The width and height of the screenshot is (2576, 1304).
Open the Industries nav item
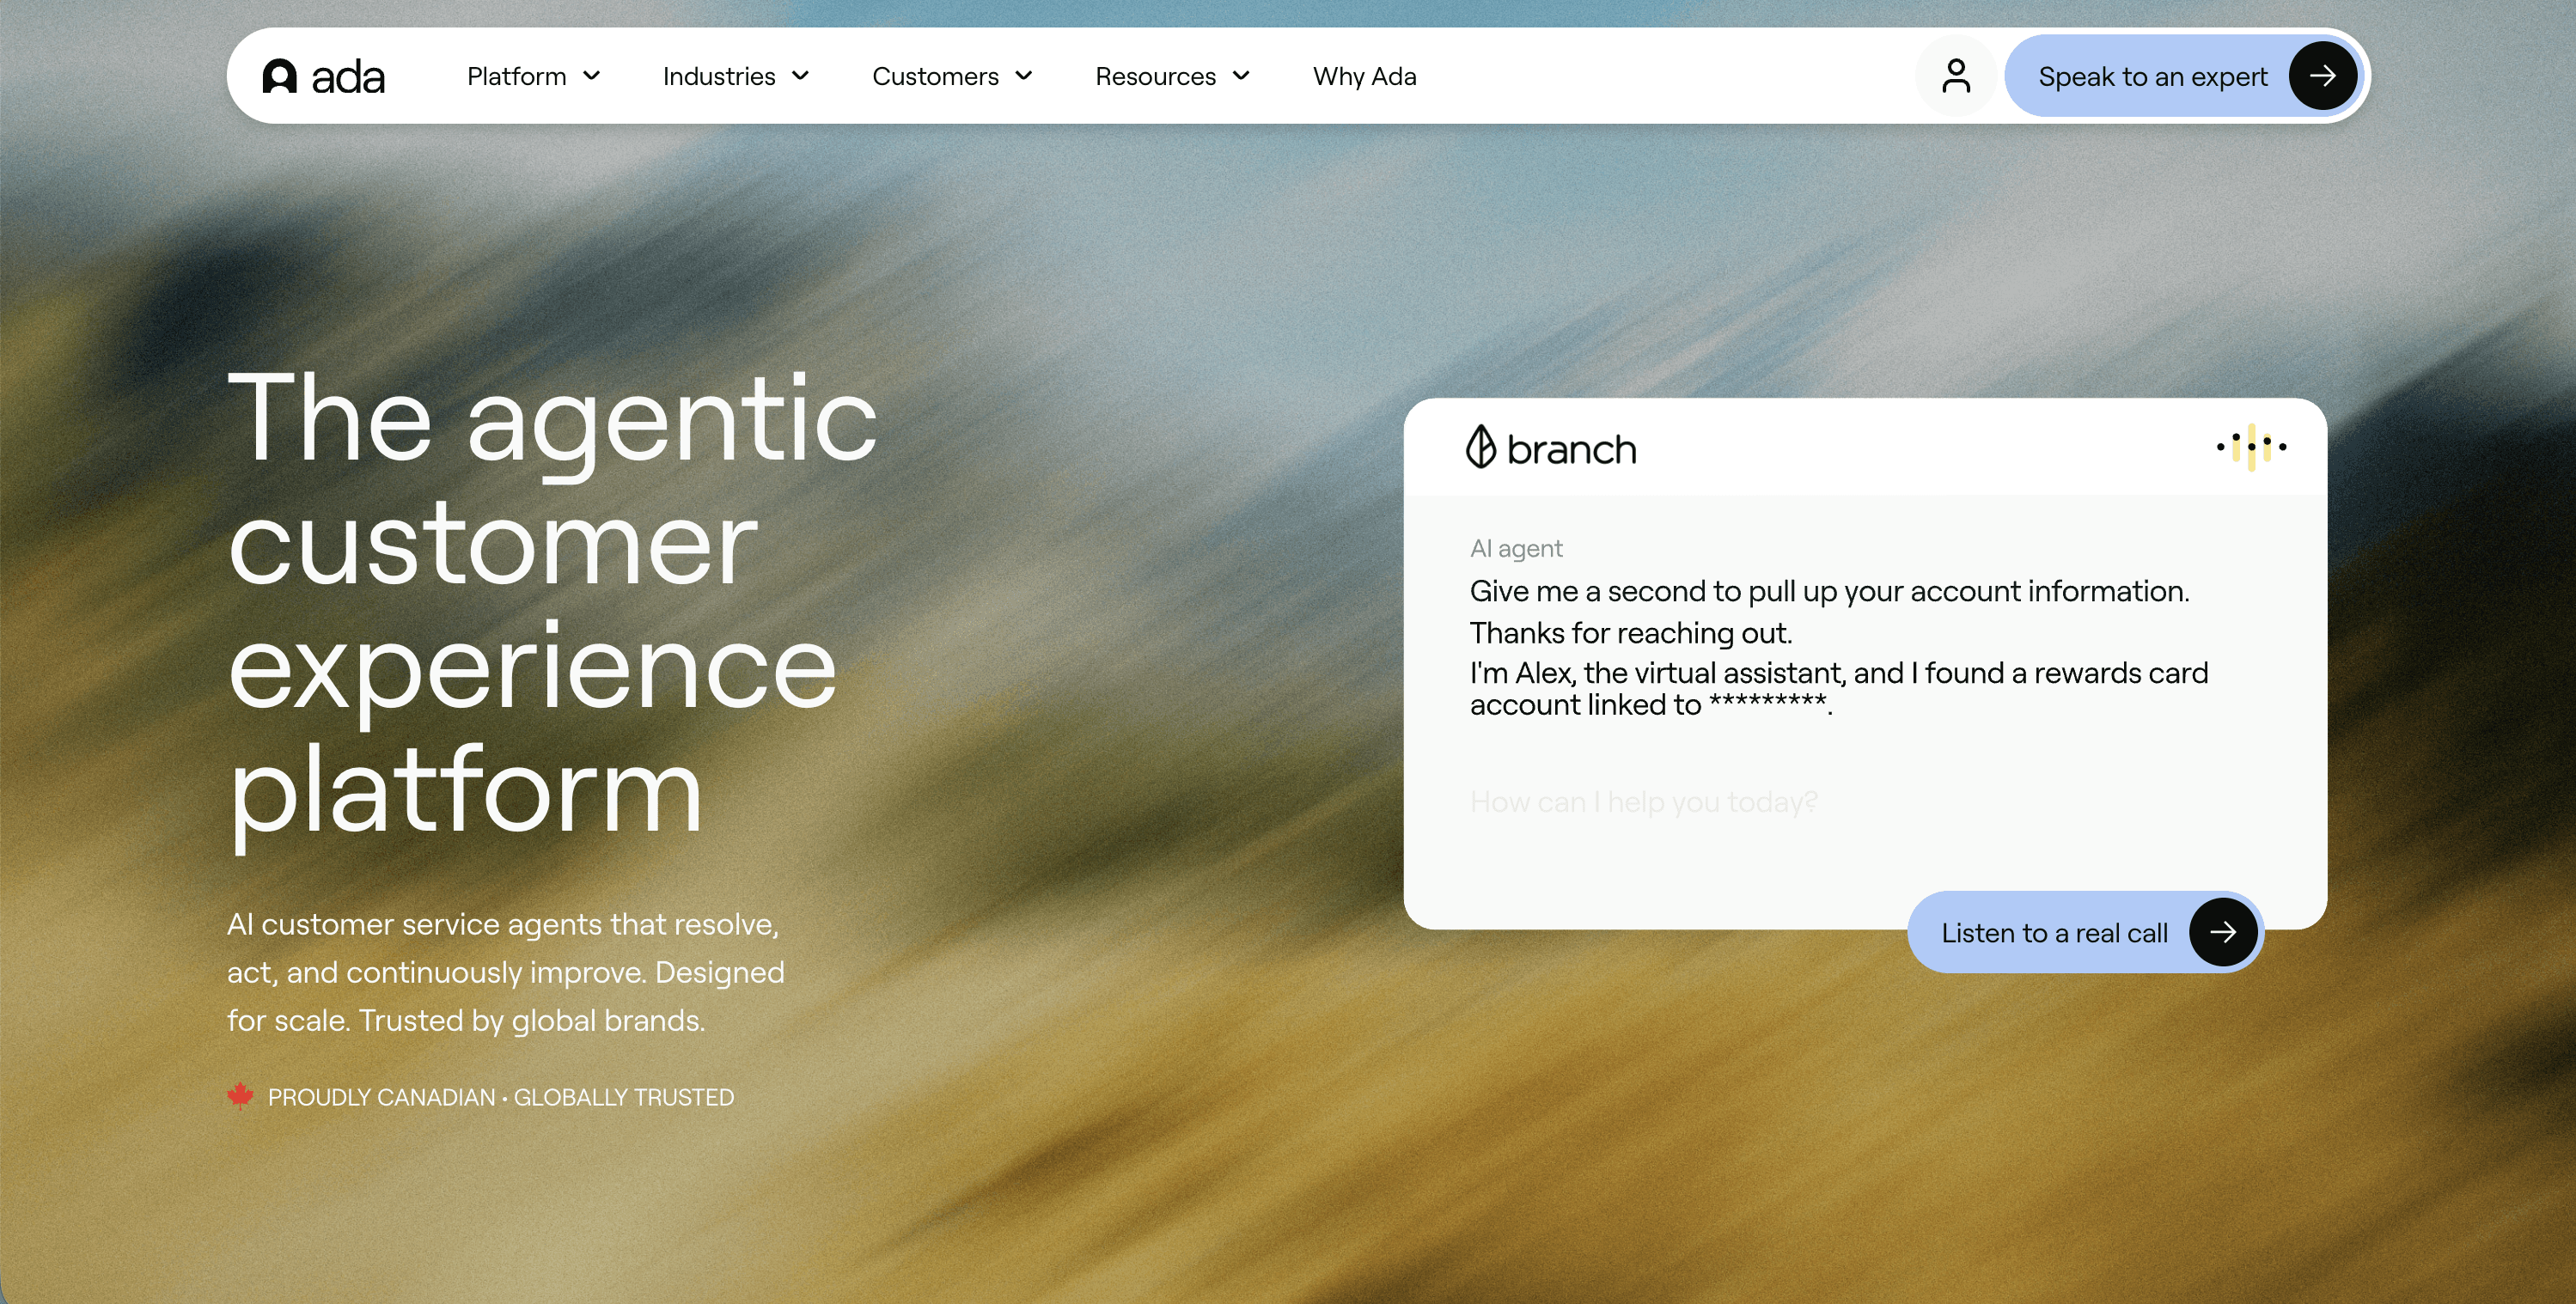coord(736,76)
